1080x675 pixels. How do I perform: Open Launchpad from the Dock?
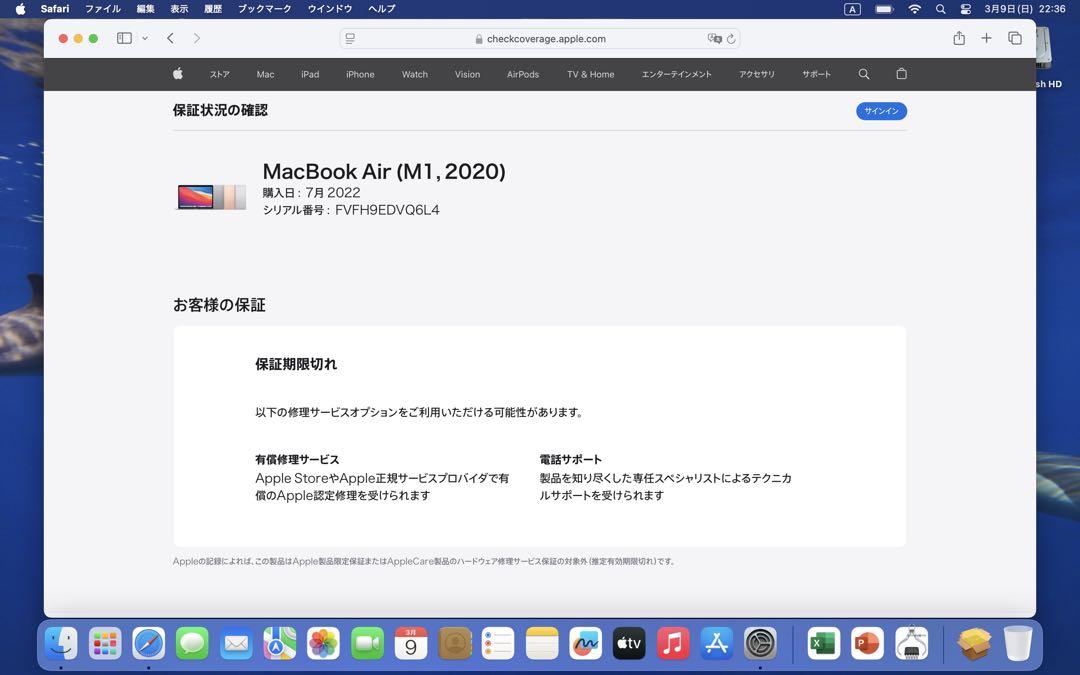tap(105, 644)
